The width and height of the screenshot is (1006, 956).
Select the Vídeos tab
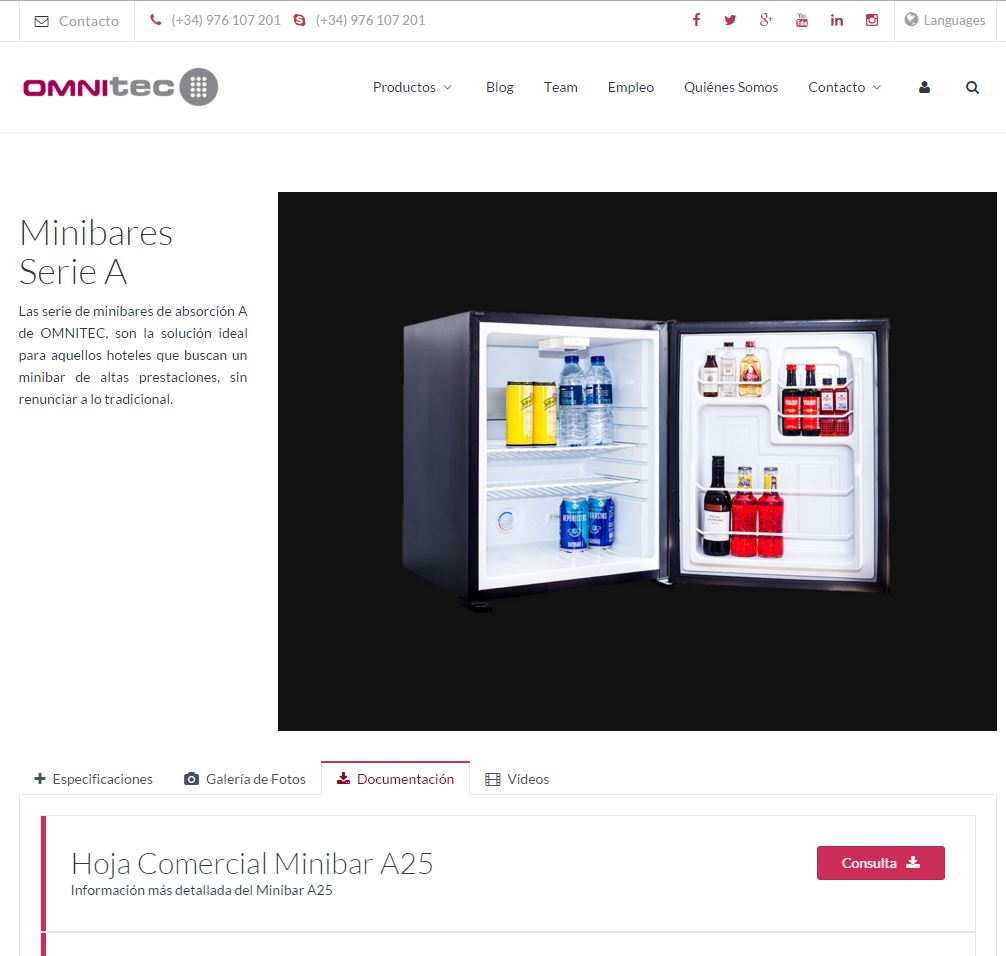(x=517, y=779)
